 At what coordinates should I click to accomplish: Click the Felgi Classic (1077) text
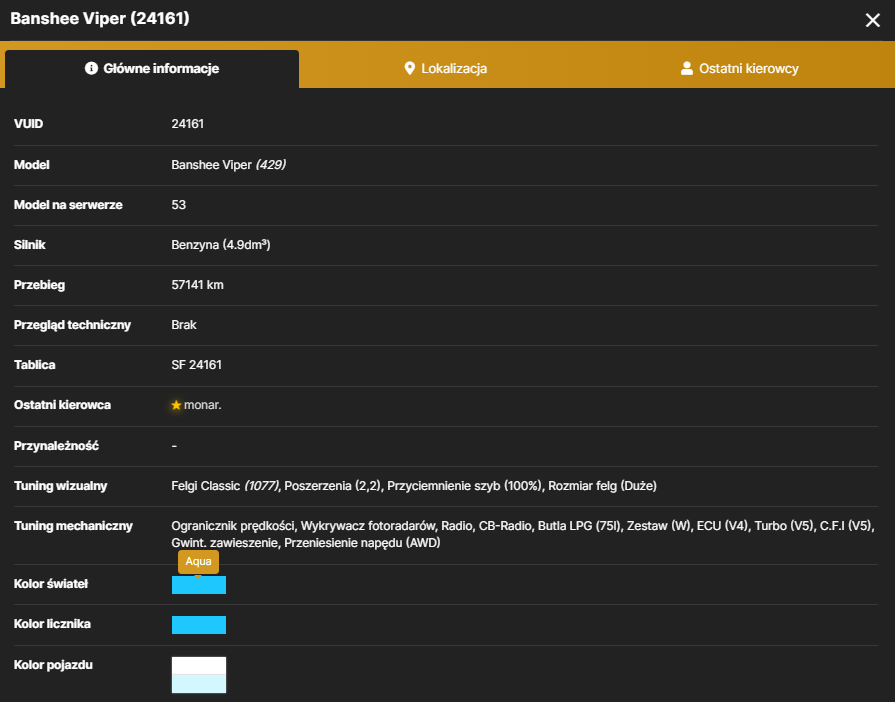pyautogui.click(x=225, y=486)
